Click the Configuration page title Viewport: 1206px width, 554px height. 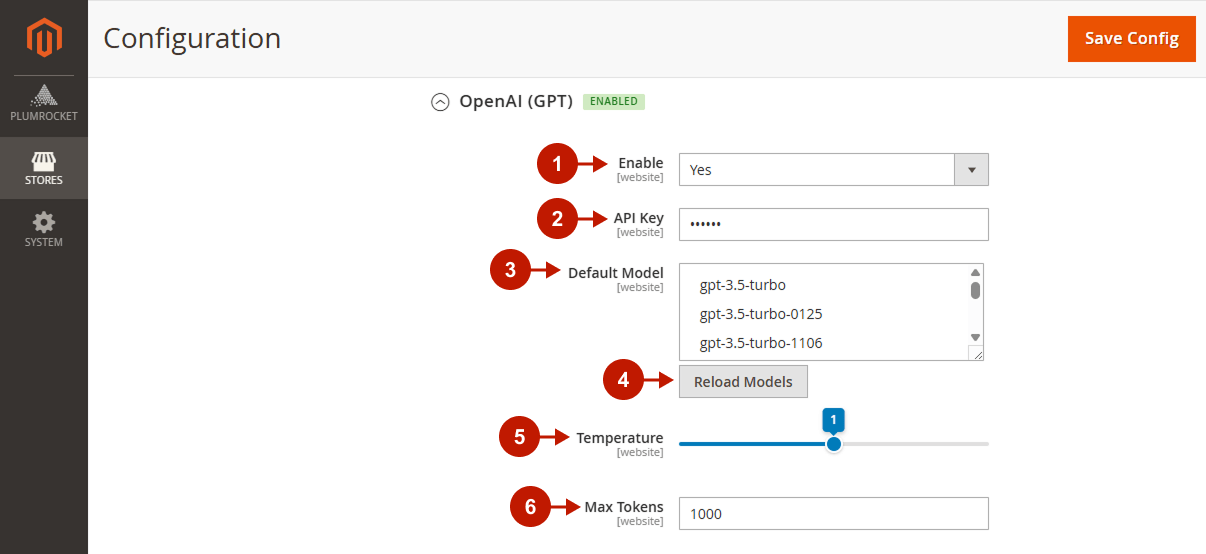tap(192, 38)
